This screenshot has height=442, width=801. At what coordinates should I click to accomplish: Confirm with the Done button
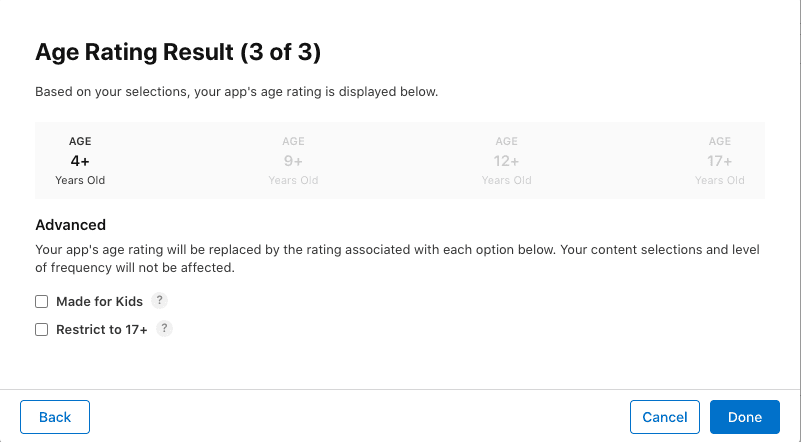tap(745, 417)
